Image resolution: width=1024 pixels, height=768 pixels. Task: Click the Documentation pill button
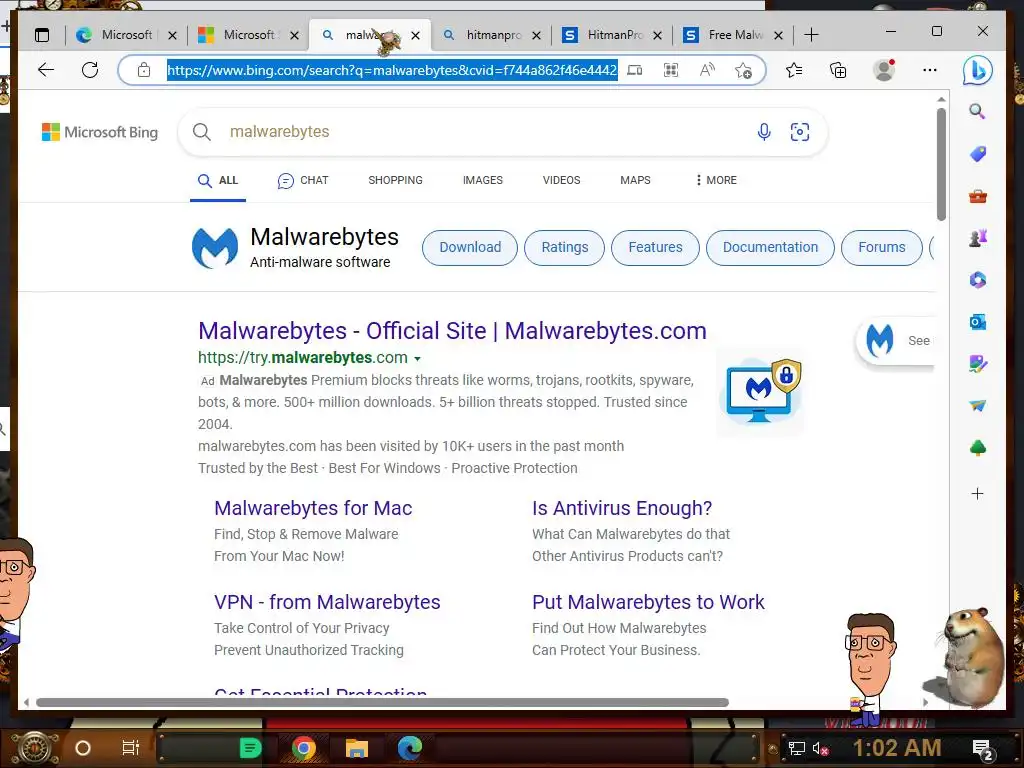tap(770, 248)
